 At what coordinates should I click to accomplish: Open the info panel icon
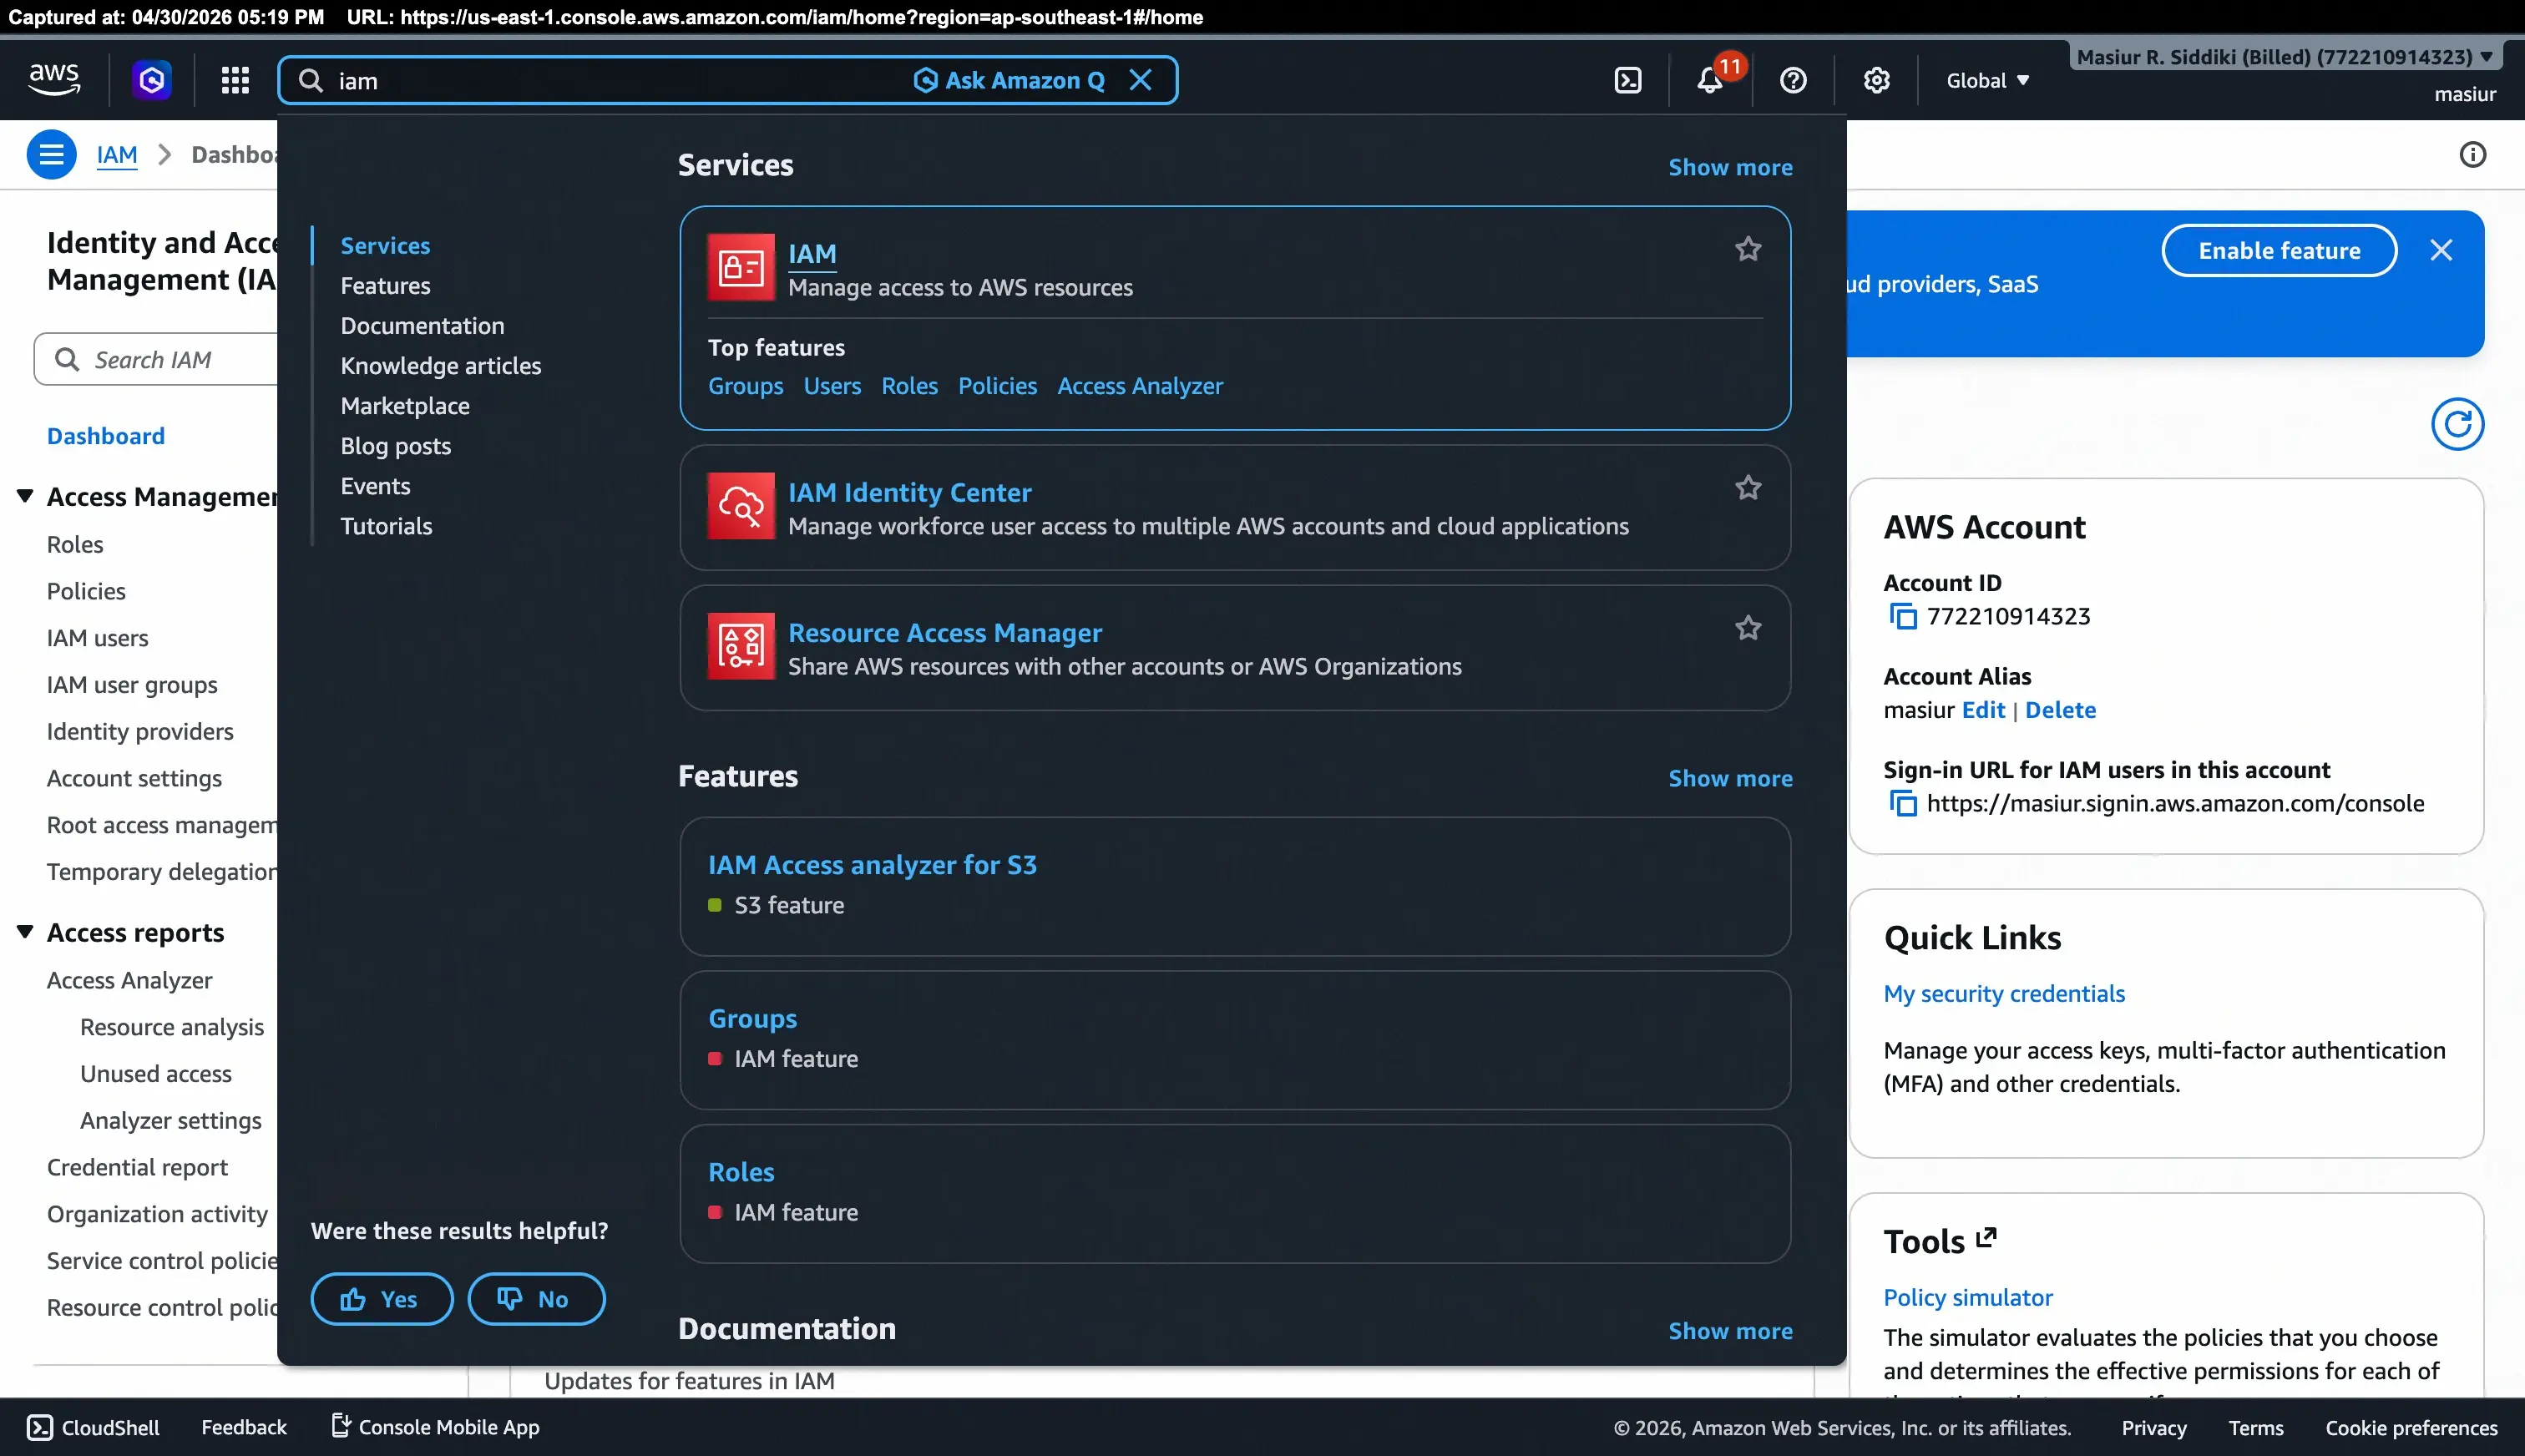[2472, 154]
